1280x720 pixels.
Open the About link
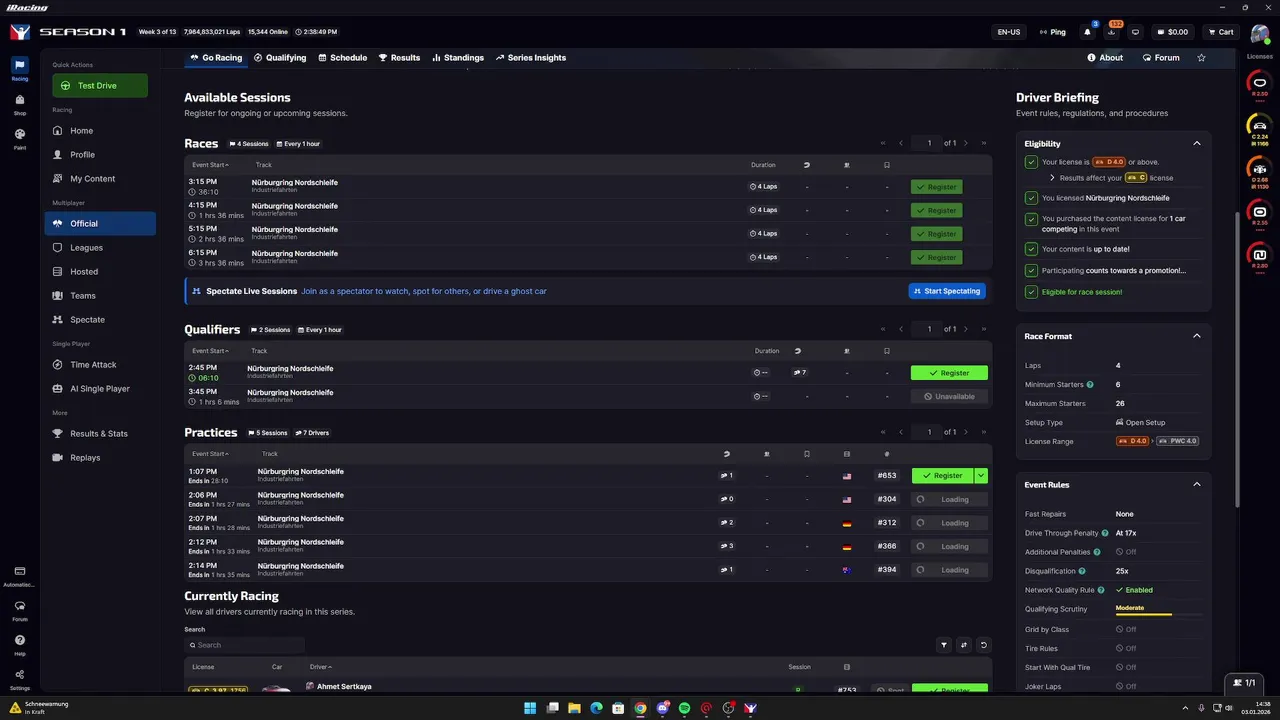pyautogui.click(x=1105, y=58)
